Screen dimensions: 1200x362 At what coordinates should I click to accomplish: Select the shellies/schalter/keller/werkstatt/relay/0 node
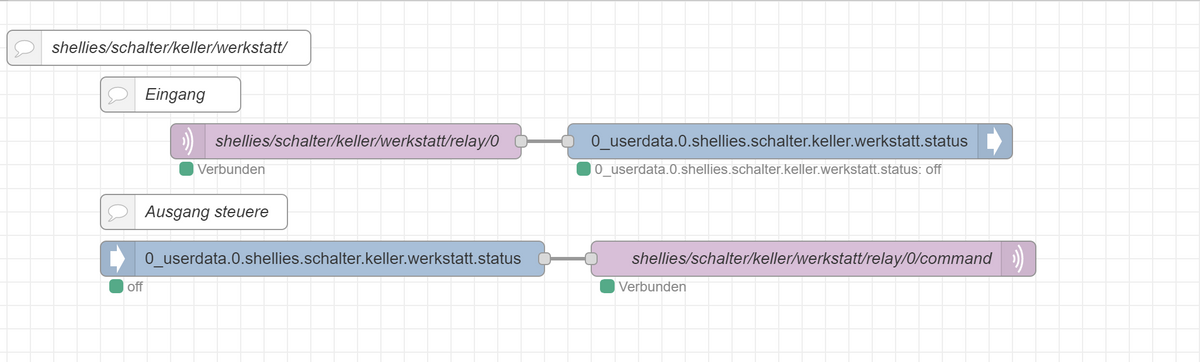pyautogui.click(x=346, y=142)
